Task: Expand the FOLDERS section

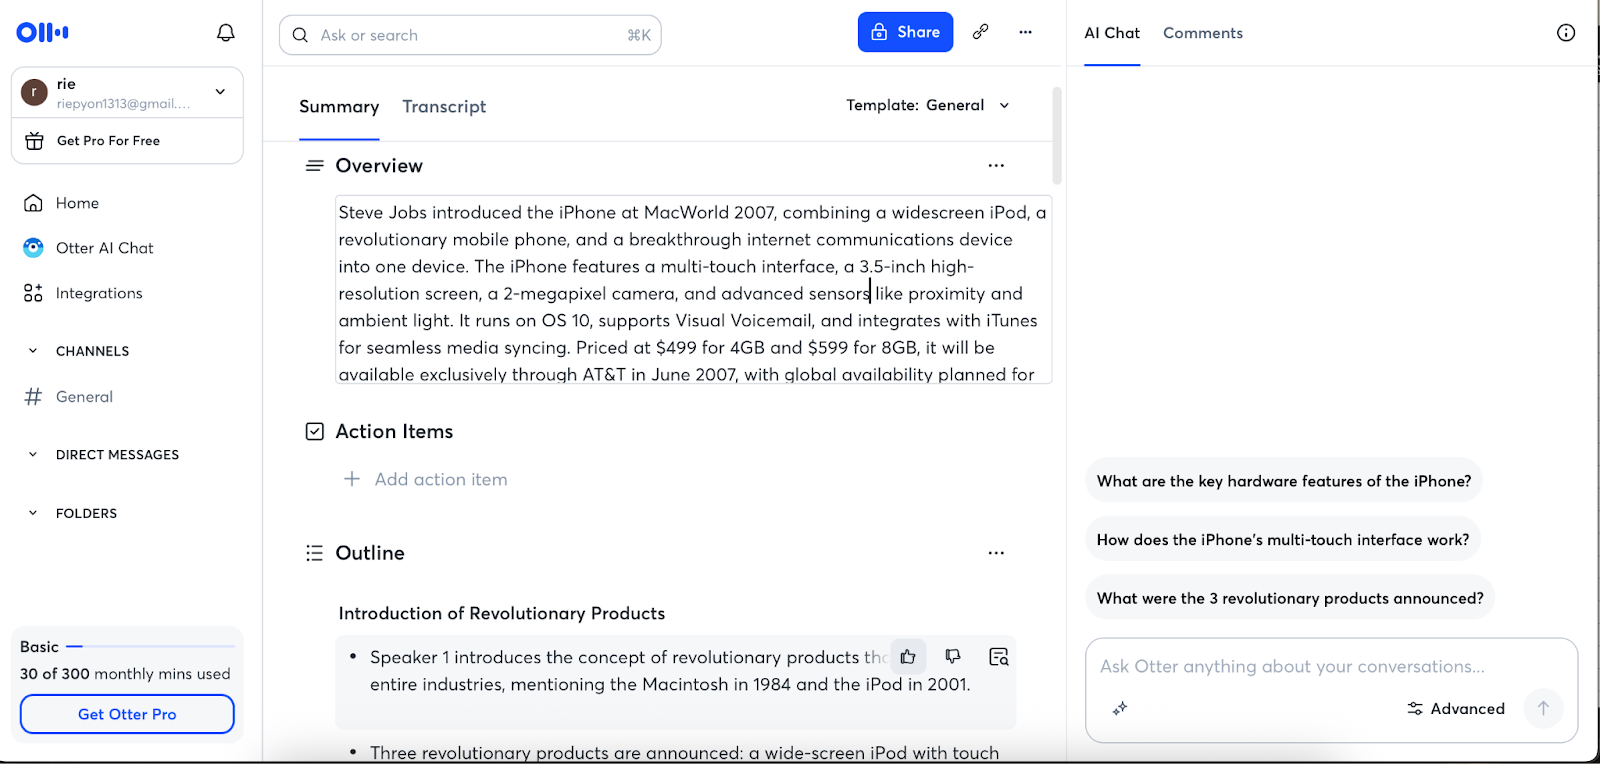Action: pyautogui.click(x=33, y=513)
